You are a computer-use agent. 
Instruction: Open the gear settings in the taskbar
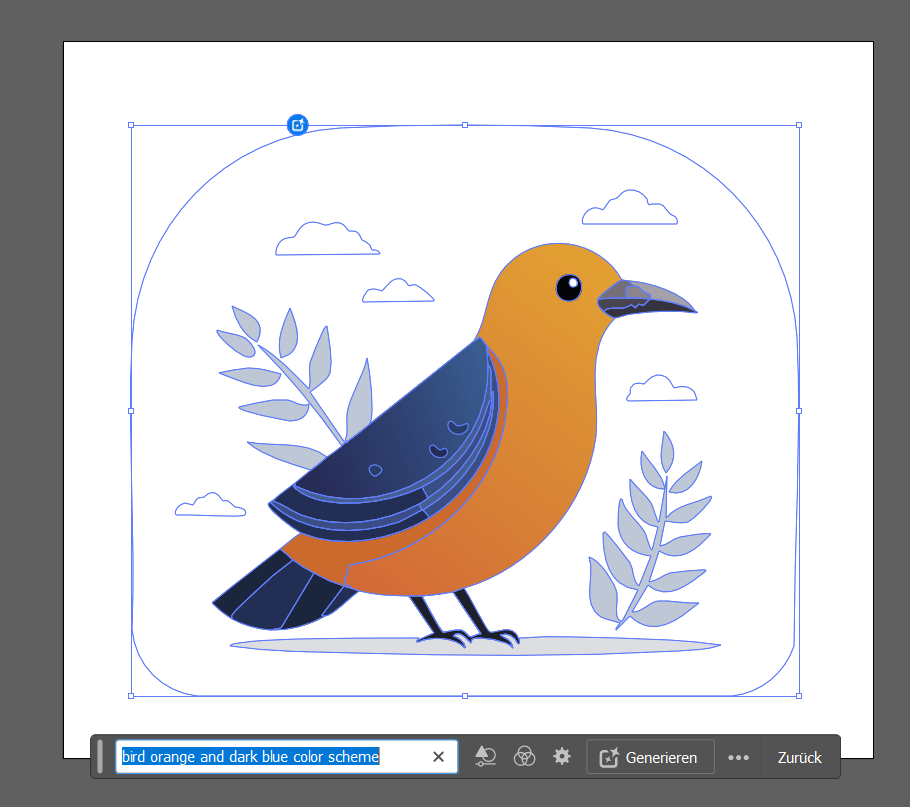tap(562, 757)
